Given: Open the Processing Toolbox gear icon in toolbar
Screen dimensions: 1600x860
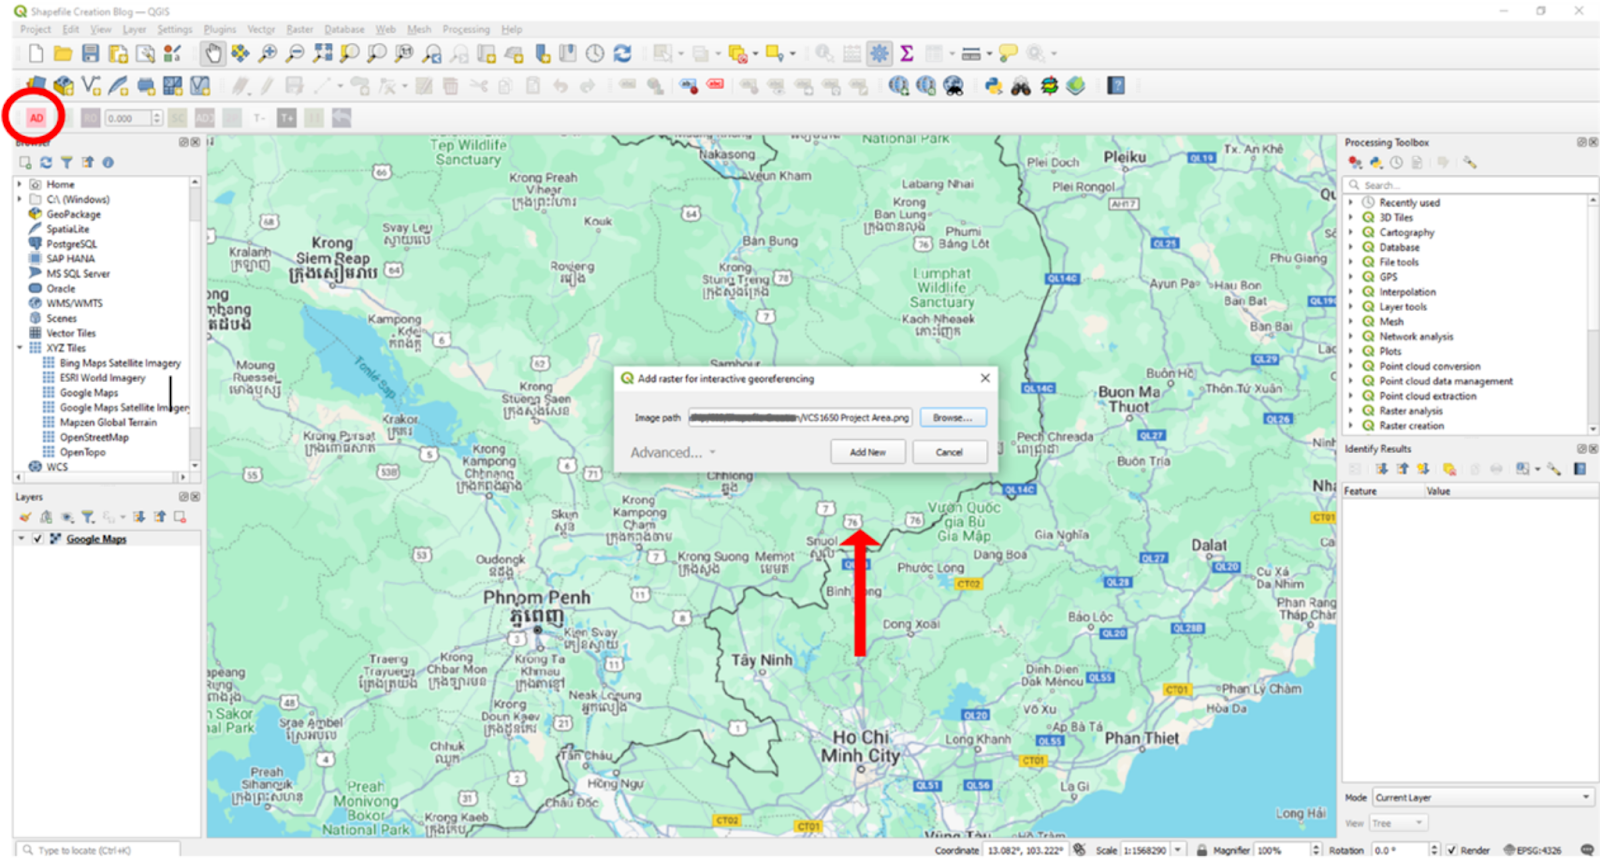Looking at the screenshot, I should (x=879, y=54).
